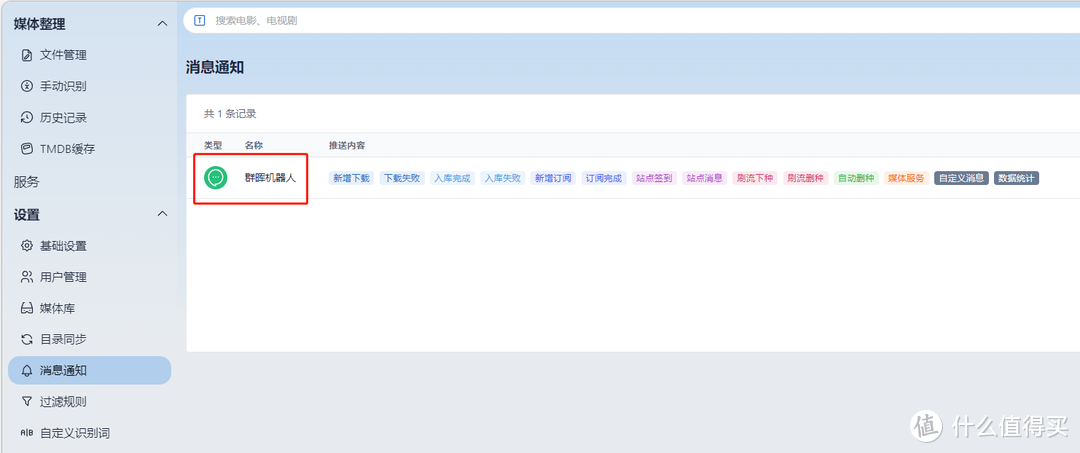Select 消息通知 menu item

coord(90,370)
